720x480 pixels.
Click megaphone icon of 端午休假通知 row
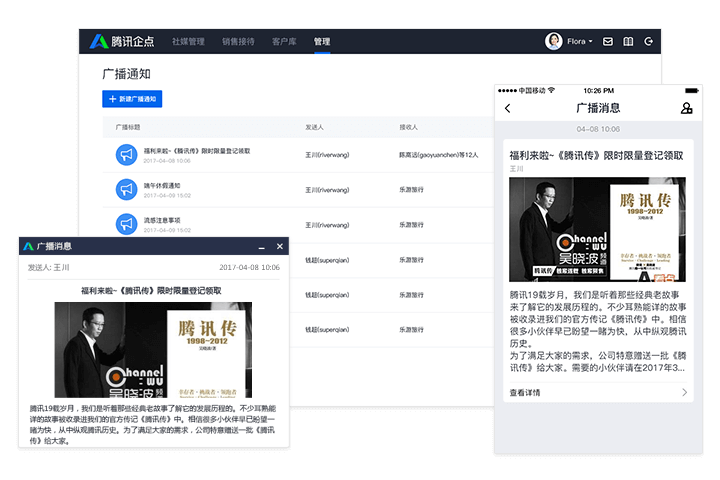click(x=126, y=189)
